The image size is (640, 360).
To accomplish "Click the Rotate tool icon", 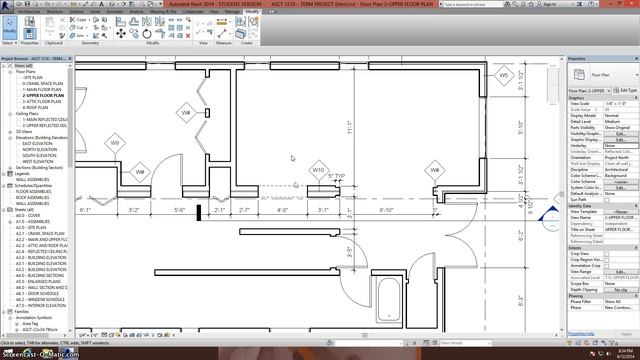I will pyautogui.click(x=147, y=34).
